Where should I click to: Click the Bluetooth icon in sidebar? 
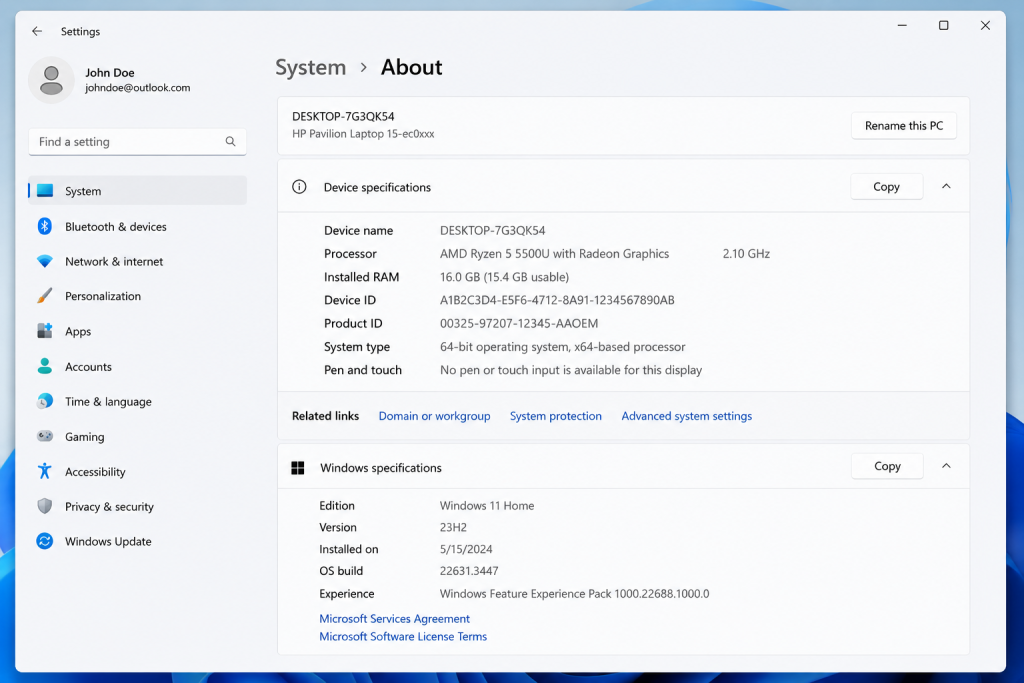(44, 226)
